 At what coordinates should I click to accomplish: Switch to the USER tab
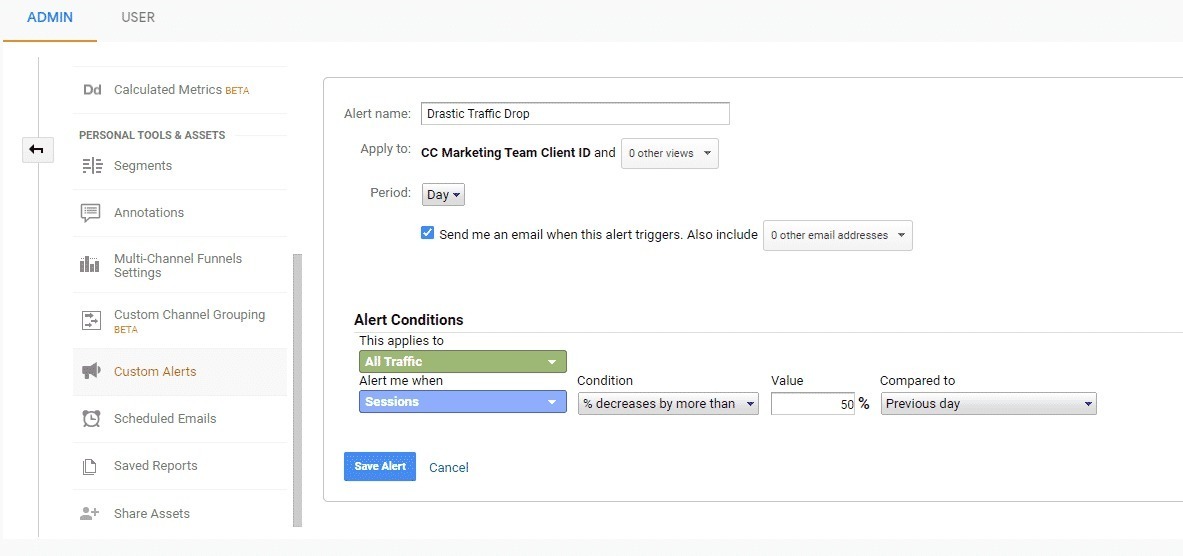point(138,17)
